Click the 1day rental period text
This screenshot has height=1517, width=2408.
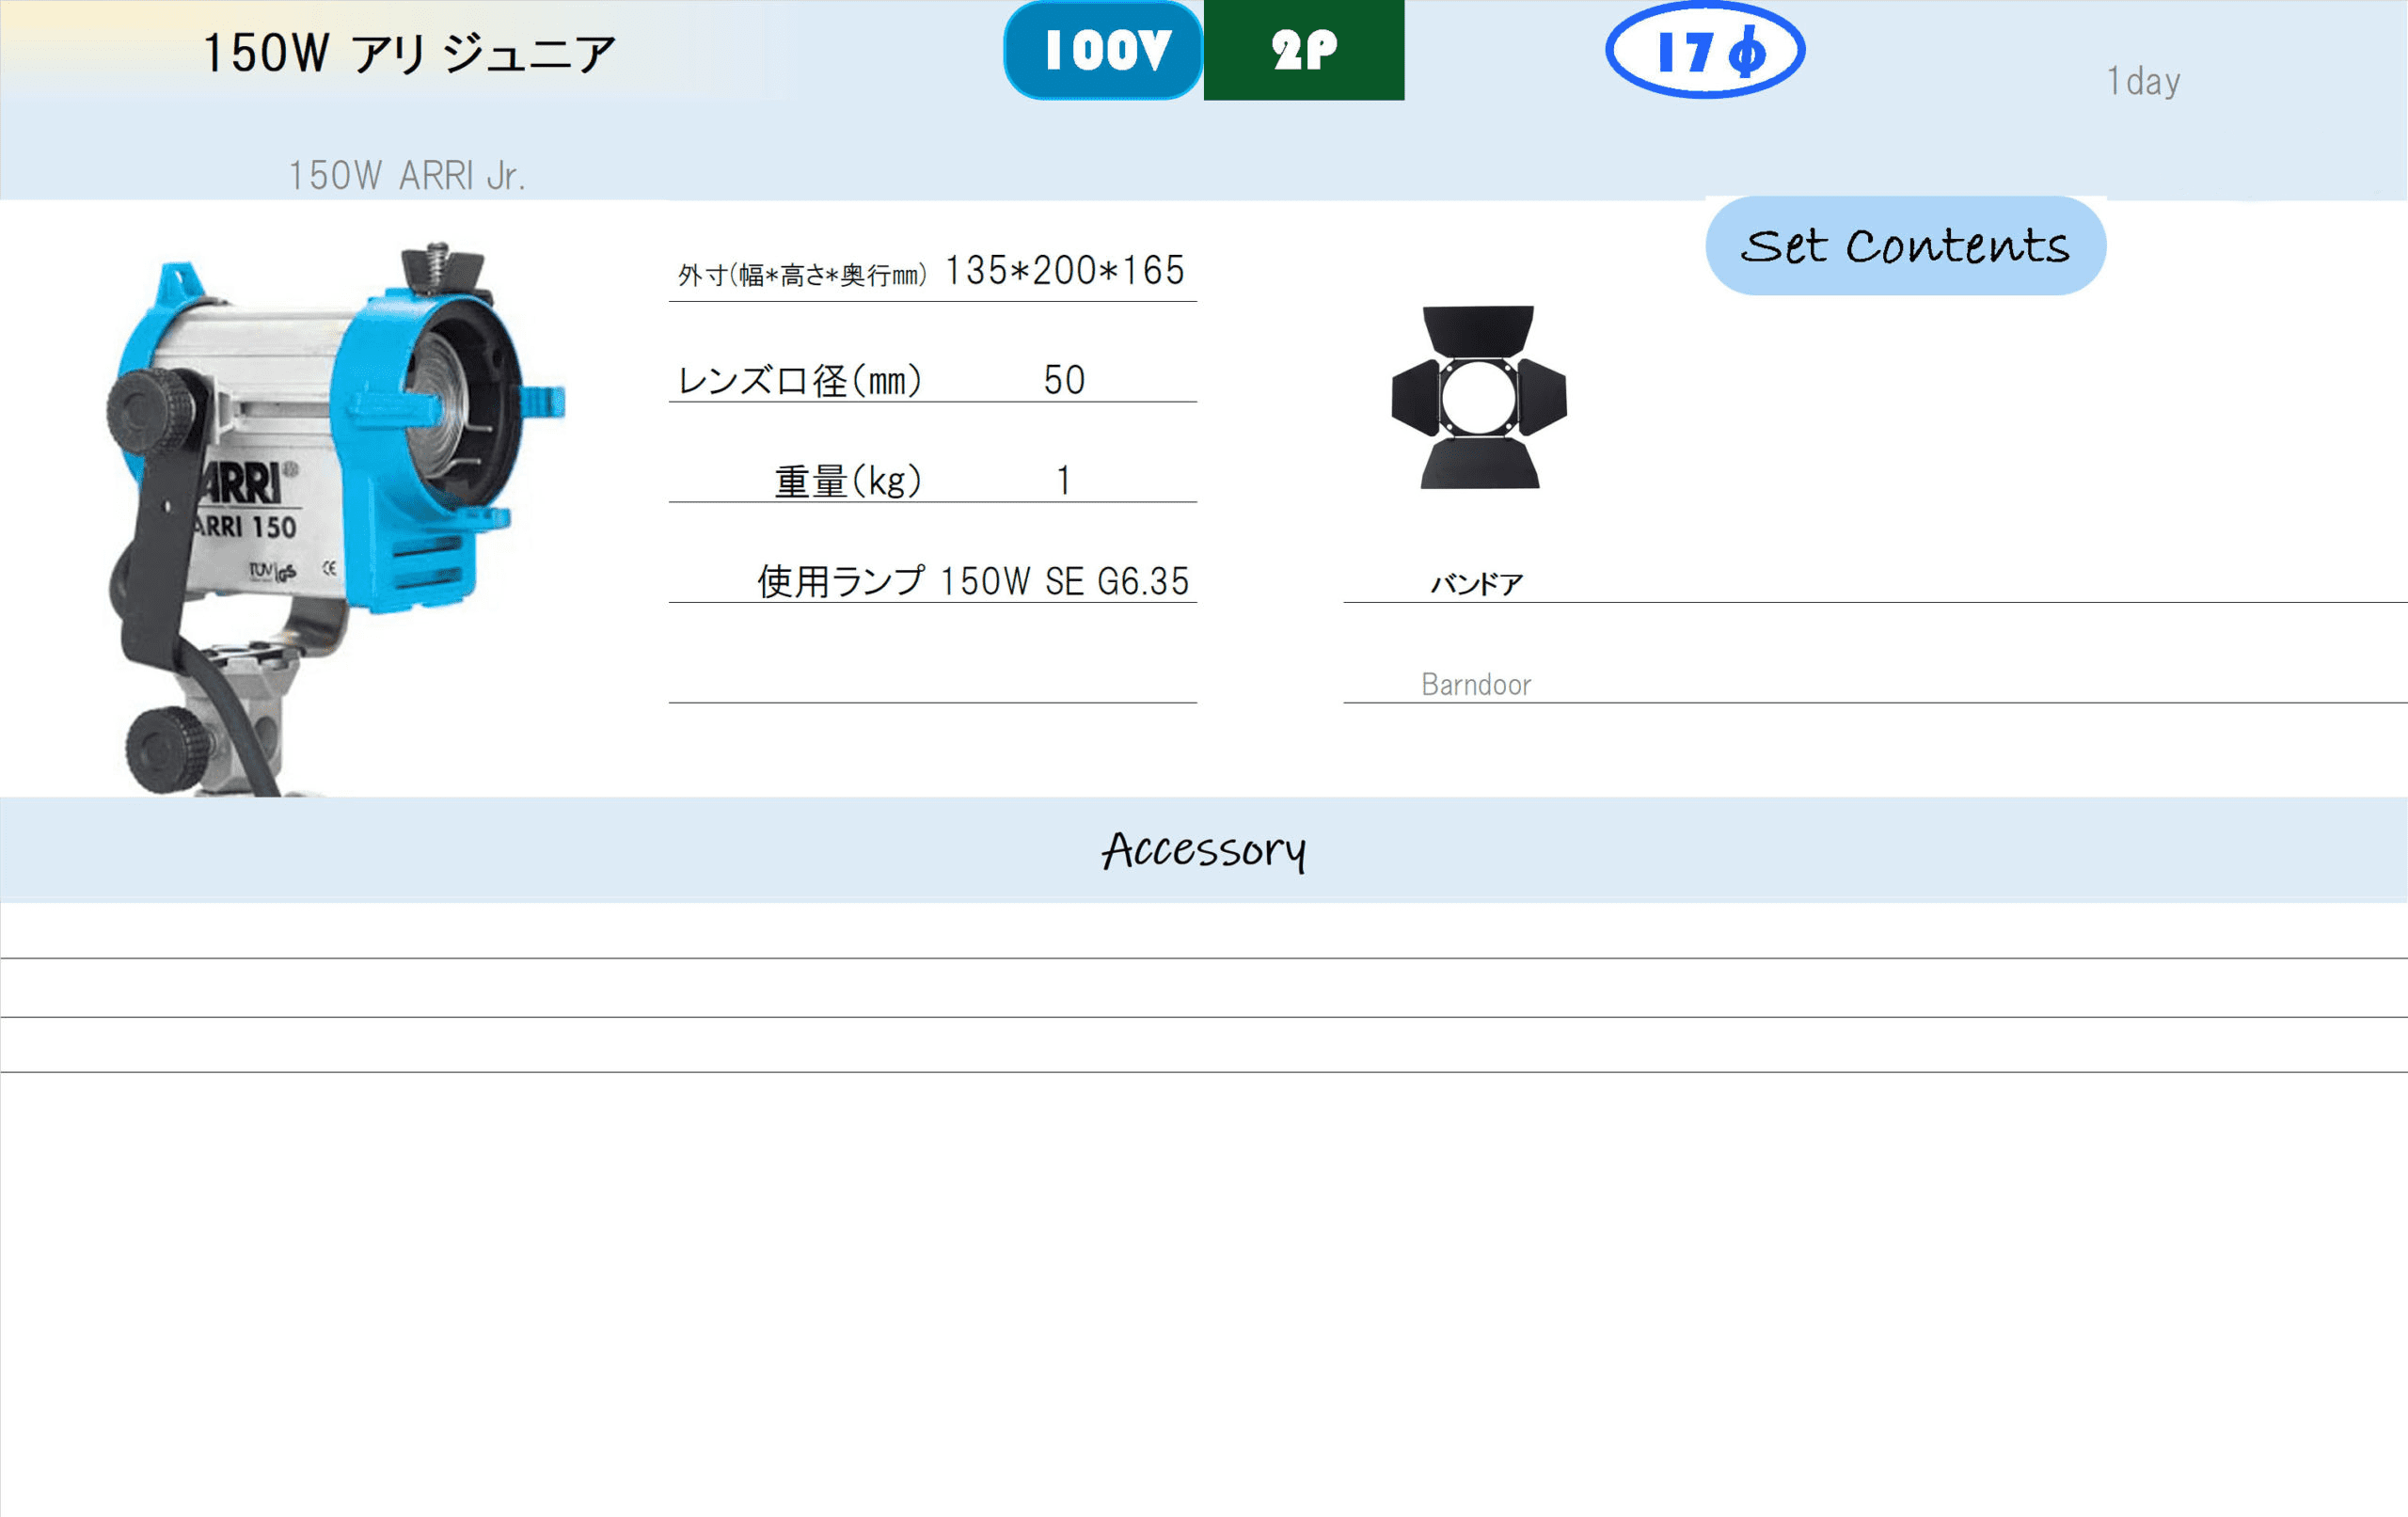pyautogui.click(x=2143, y=81)
